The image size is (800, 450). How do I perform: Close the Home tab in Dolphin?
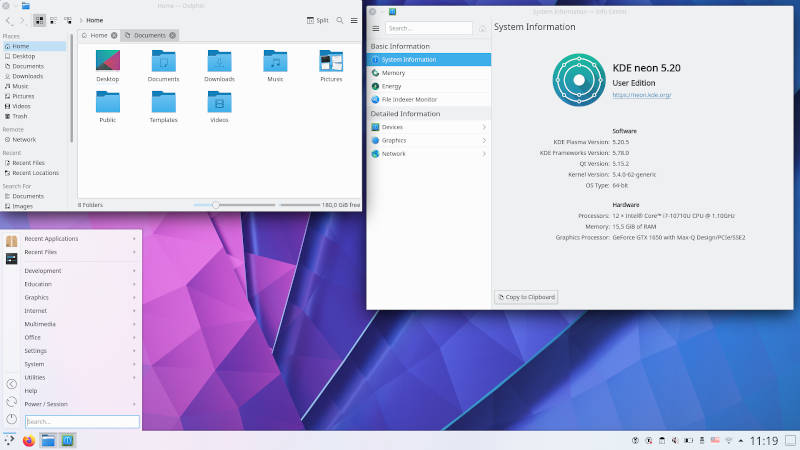click(x=114, y=35)
